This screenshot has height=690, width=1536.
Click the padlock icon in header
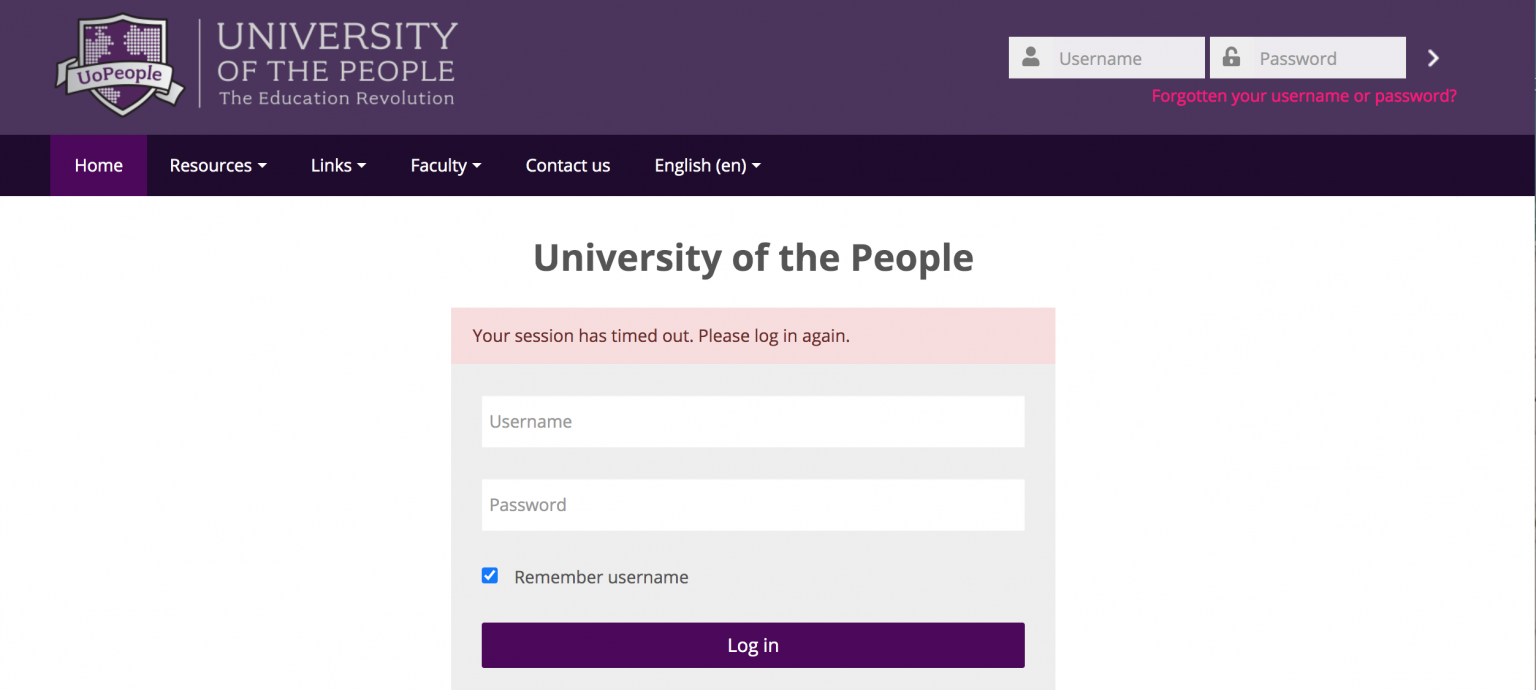[1231, 58]
